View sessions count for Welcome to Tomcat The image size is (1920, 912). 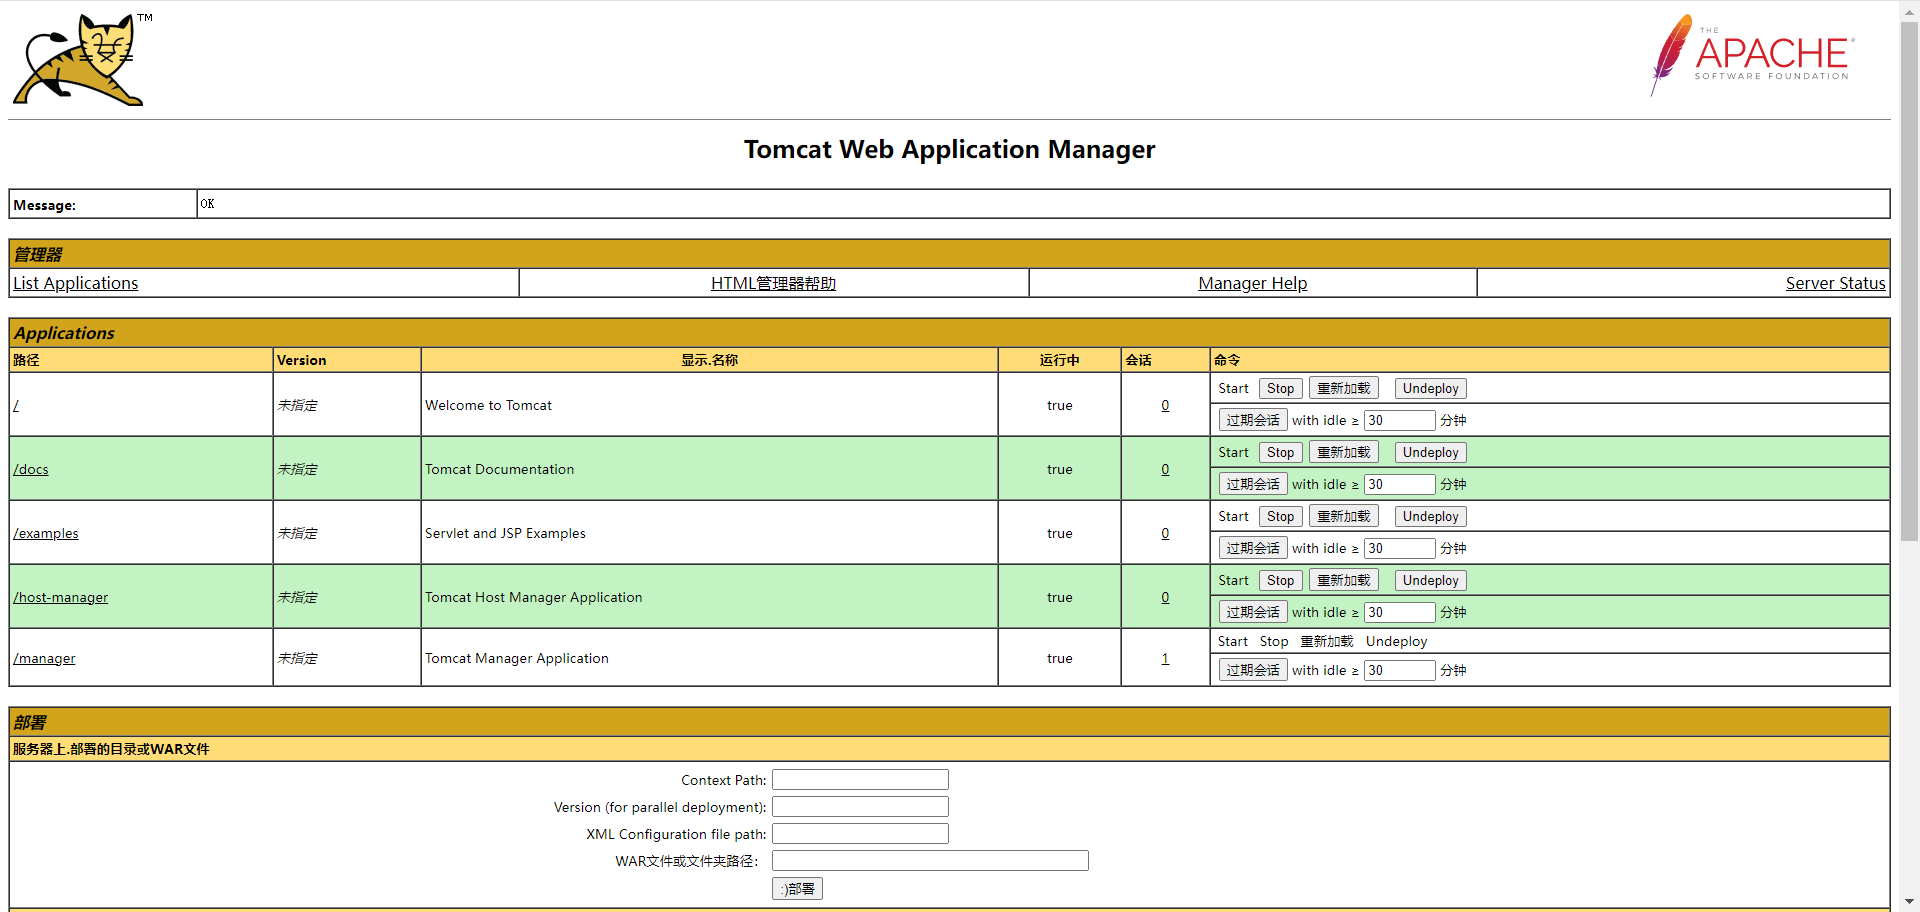(x=1165, y=405)
